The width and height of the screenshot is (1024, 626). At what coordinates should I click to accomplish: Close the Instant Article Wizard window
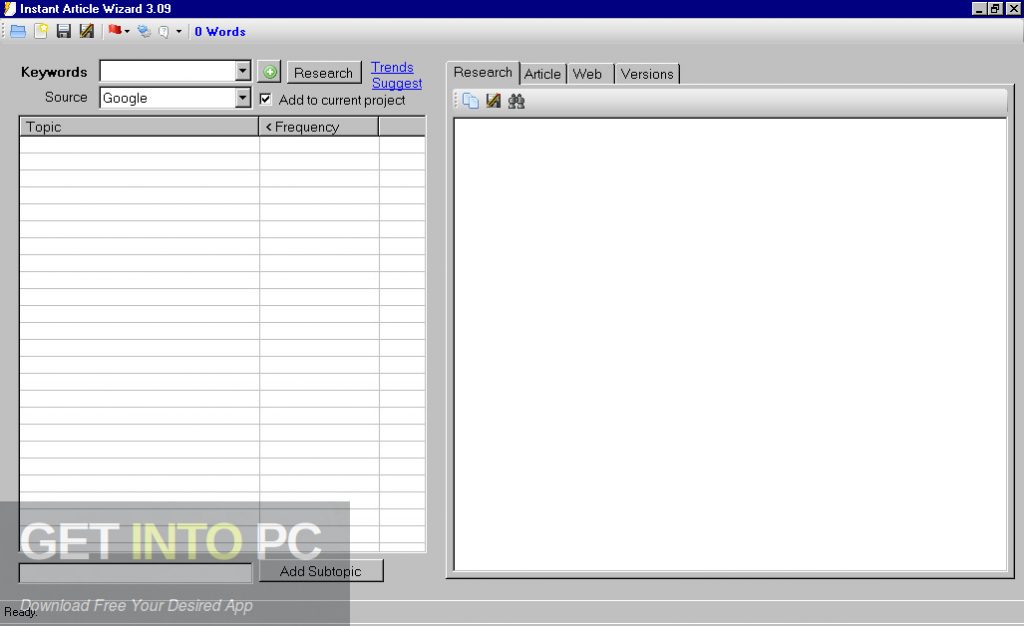click(x=1013, y=8)
